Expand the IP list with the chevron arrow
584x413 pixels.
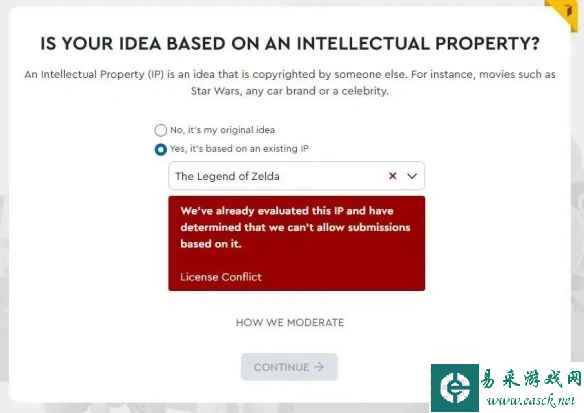click(x=412, y=176)
